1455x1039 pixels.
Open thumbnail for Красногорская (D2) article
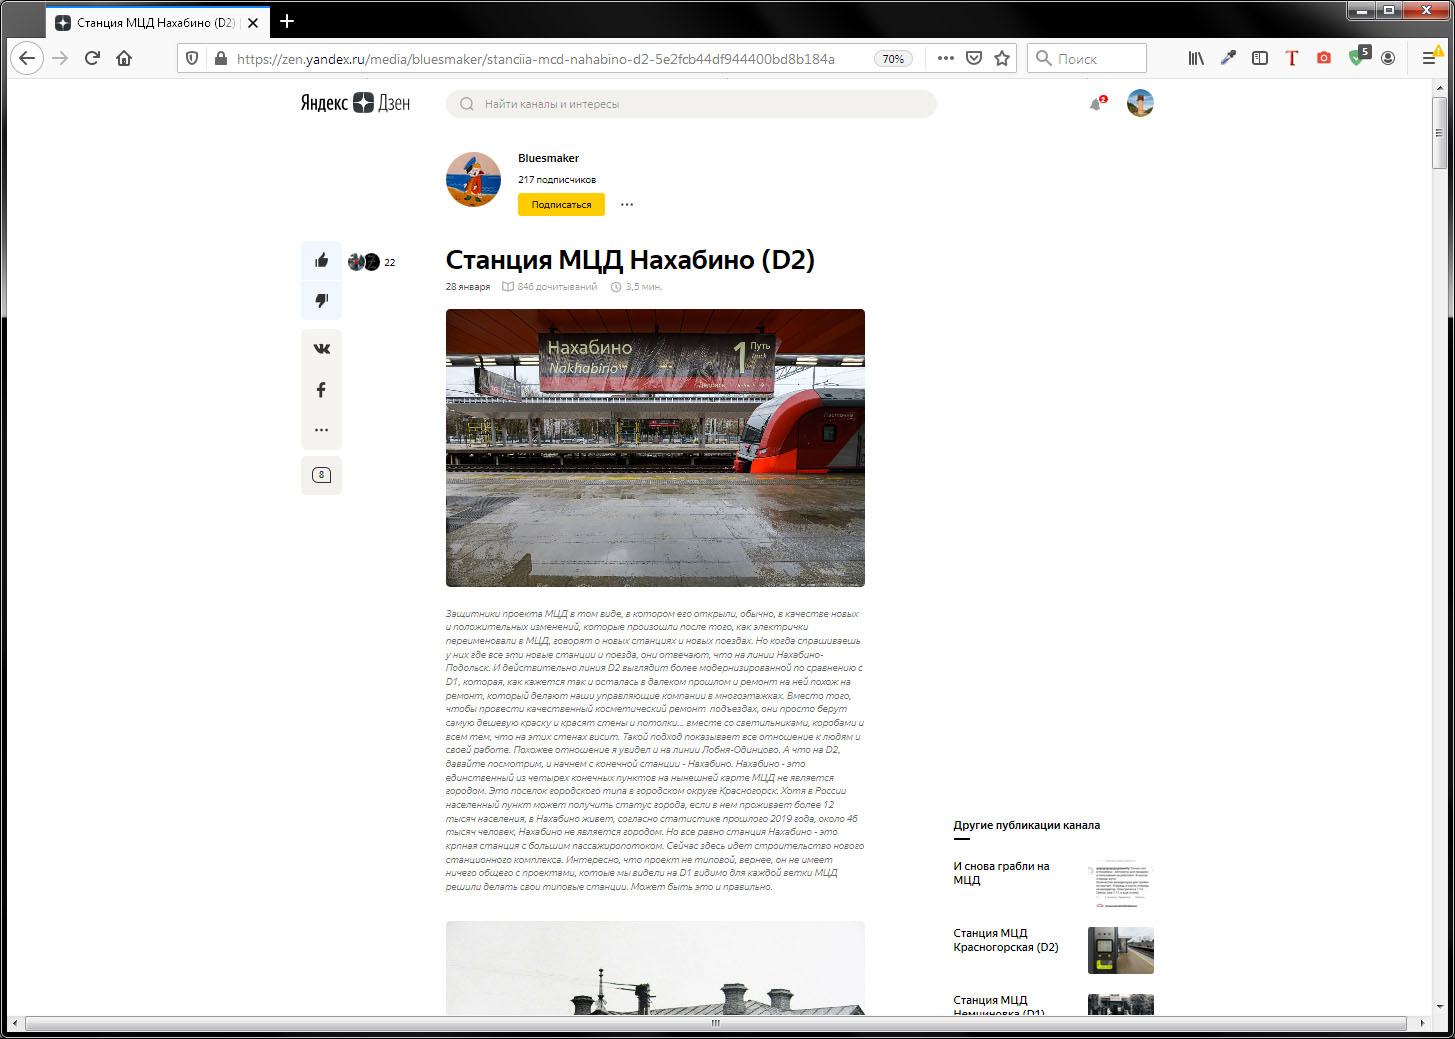point(1121,951)
